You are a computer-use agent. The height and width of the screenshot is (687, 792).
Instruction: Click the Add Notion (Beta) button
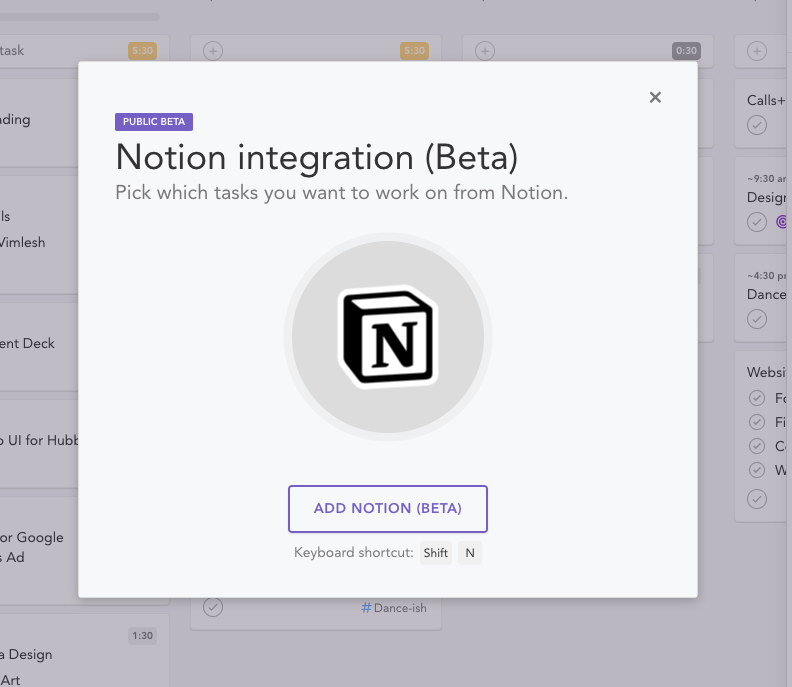tap(387, 509)
